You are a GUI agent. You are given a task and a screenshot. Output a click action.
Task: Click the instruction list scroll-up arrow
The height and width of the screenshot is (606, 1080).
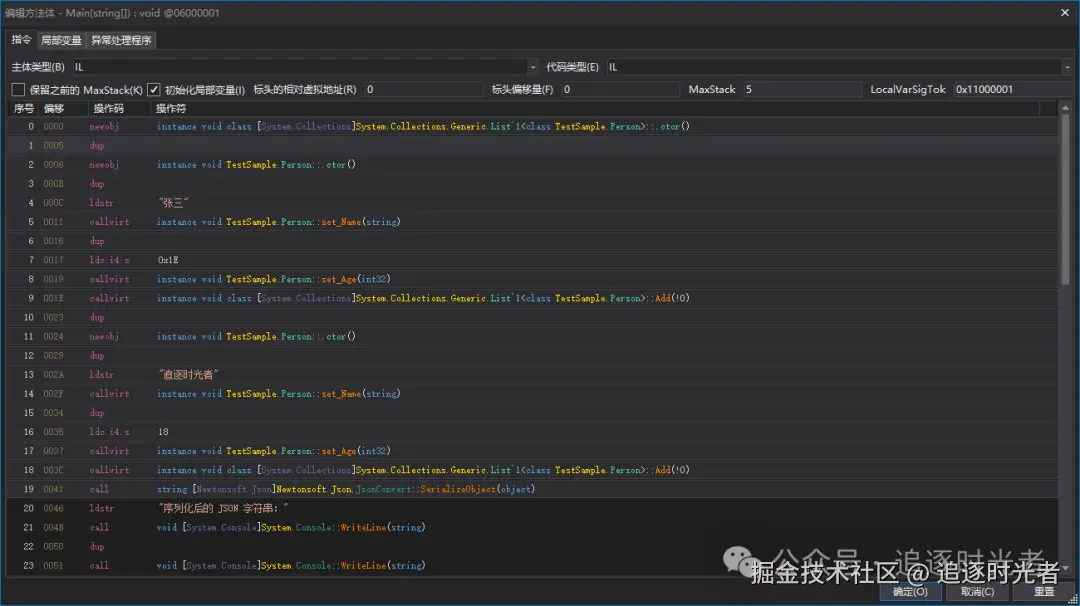1065,108
